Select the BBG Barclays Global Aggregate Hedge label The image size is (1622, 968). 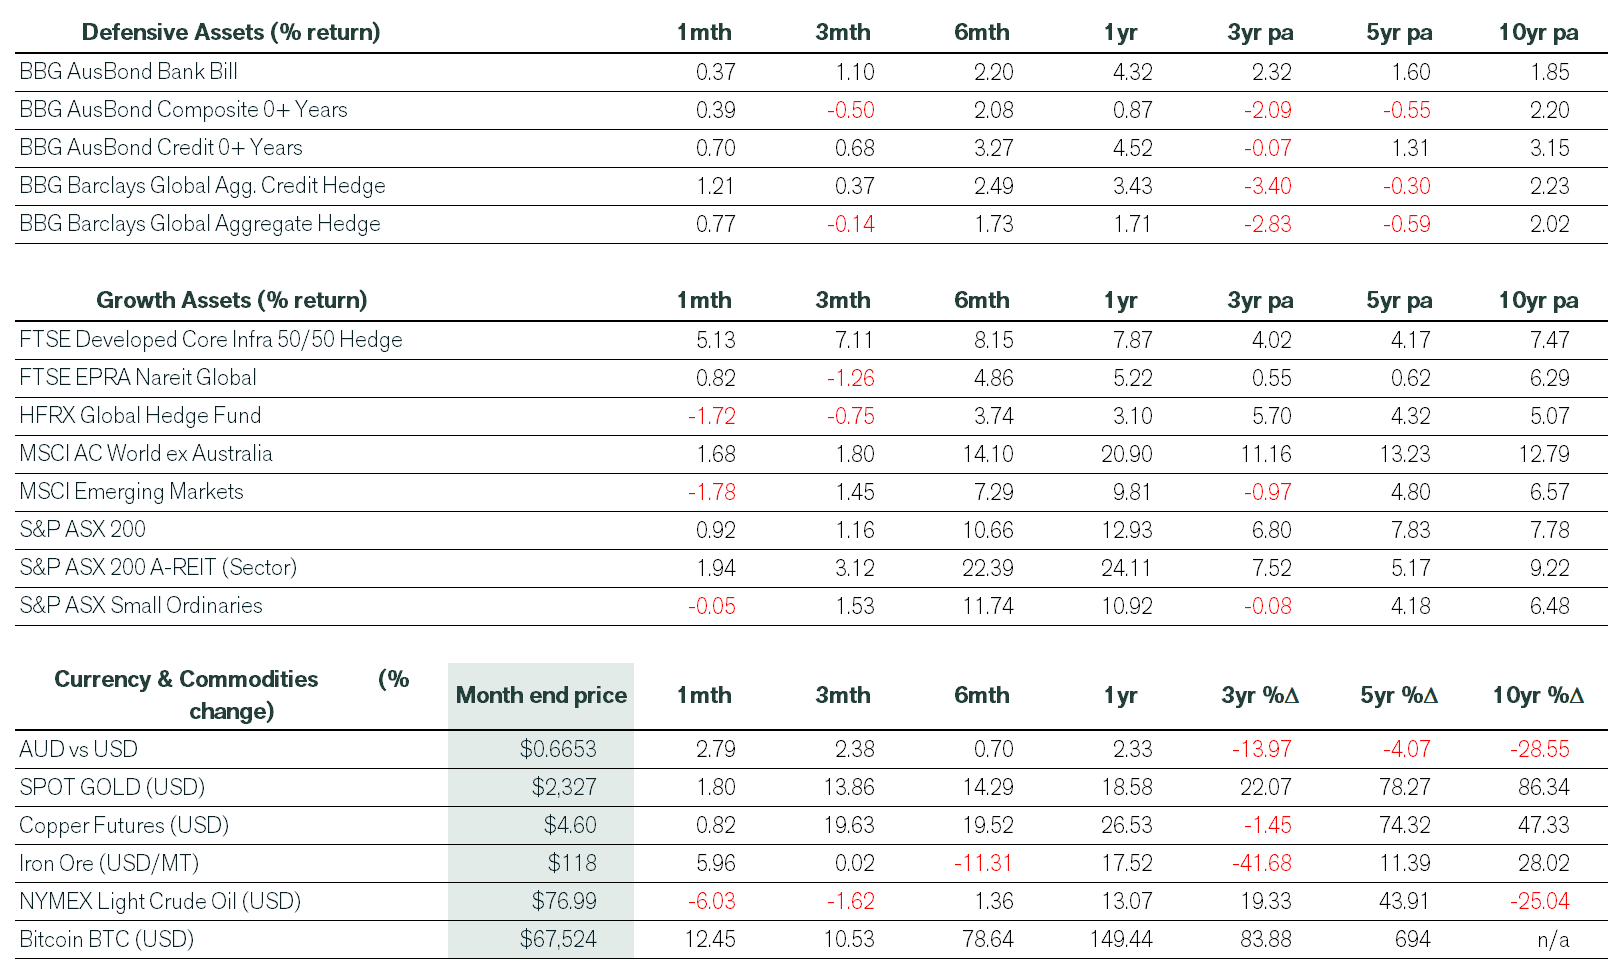point(200,224)
